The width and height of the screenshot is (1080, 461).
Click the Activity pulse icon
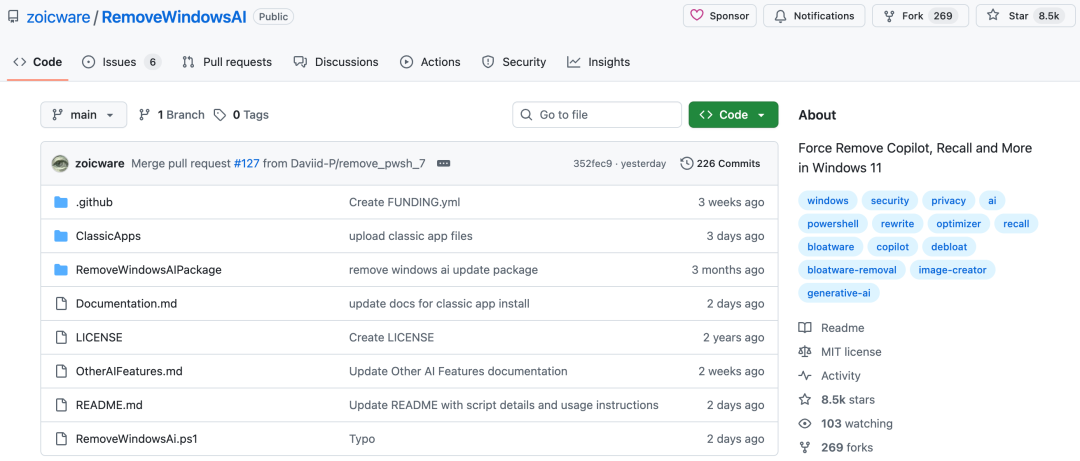[x=805, y=376]
